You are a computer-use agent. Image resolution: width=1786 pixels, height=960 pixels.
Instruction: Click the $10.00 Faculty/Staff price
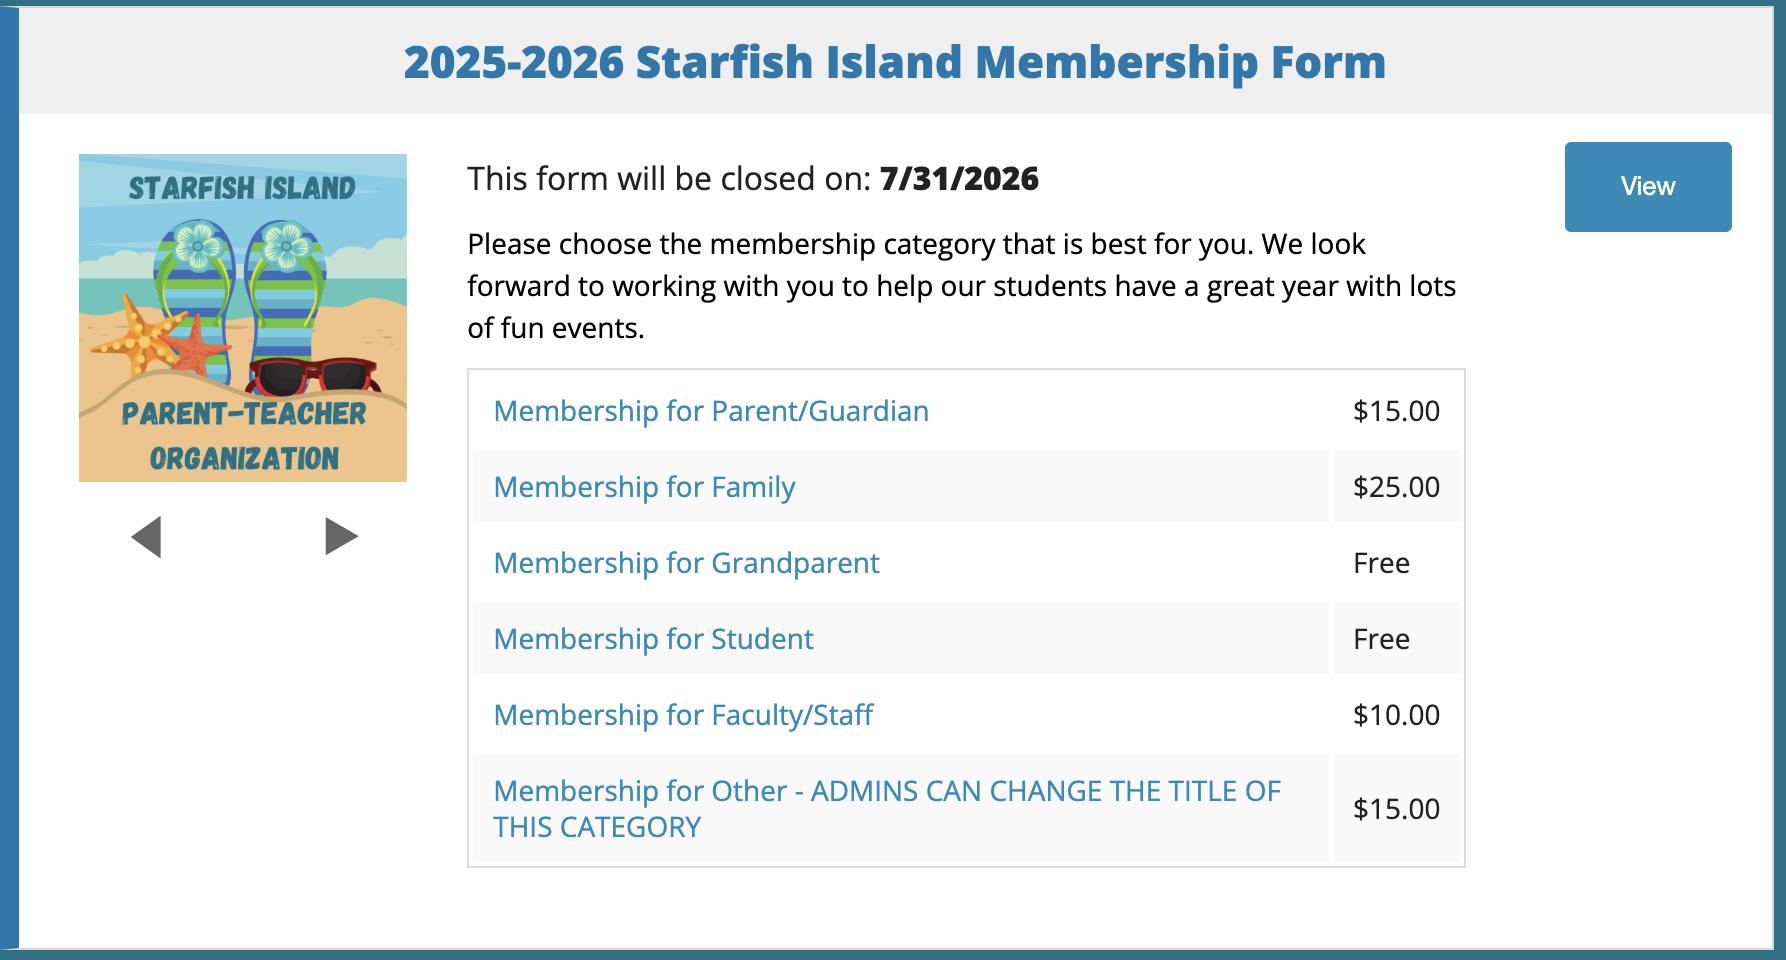coord(1396,715)
